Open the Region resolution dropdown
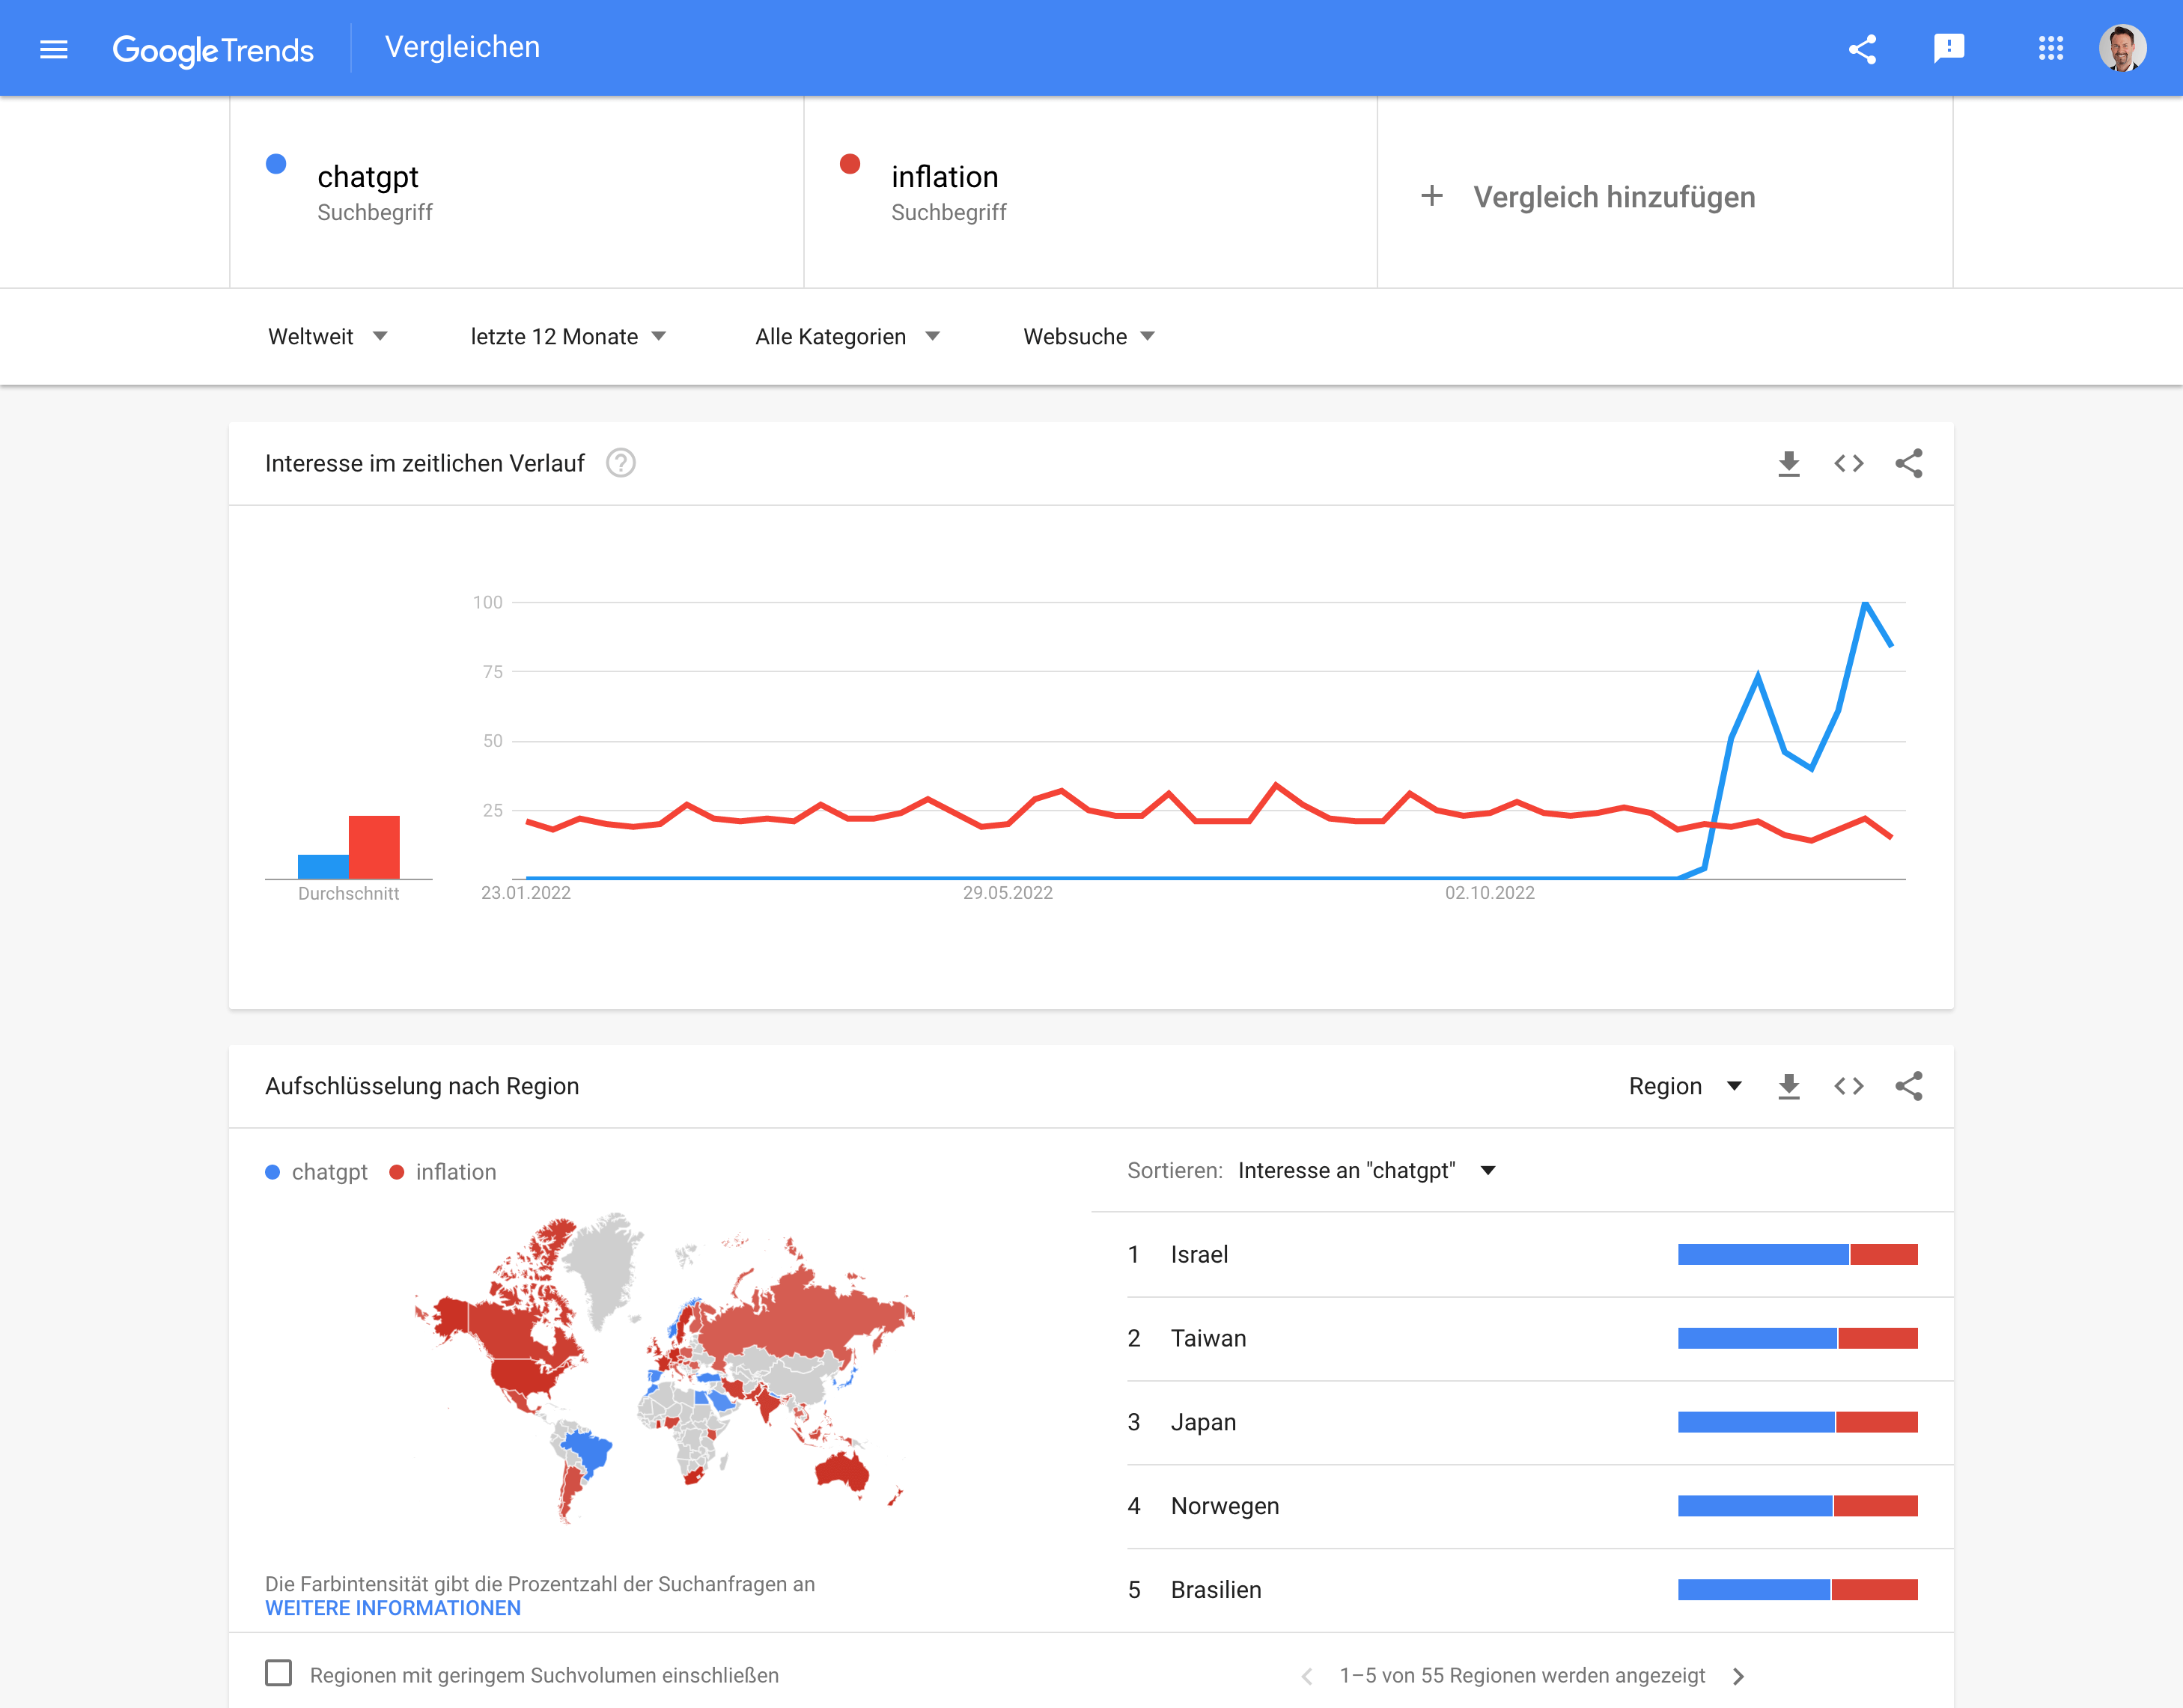Image resolution: width=2183 pixels, height=1708 pixels. pyautogui.click(x=1685, y=1086)
